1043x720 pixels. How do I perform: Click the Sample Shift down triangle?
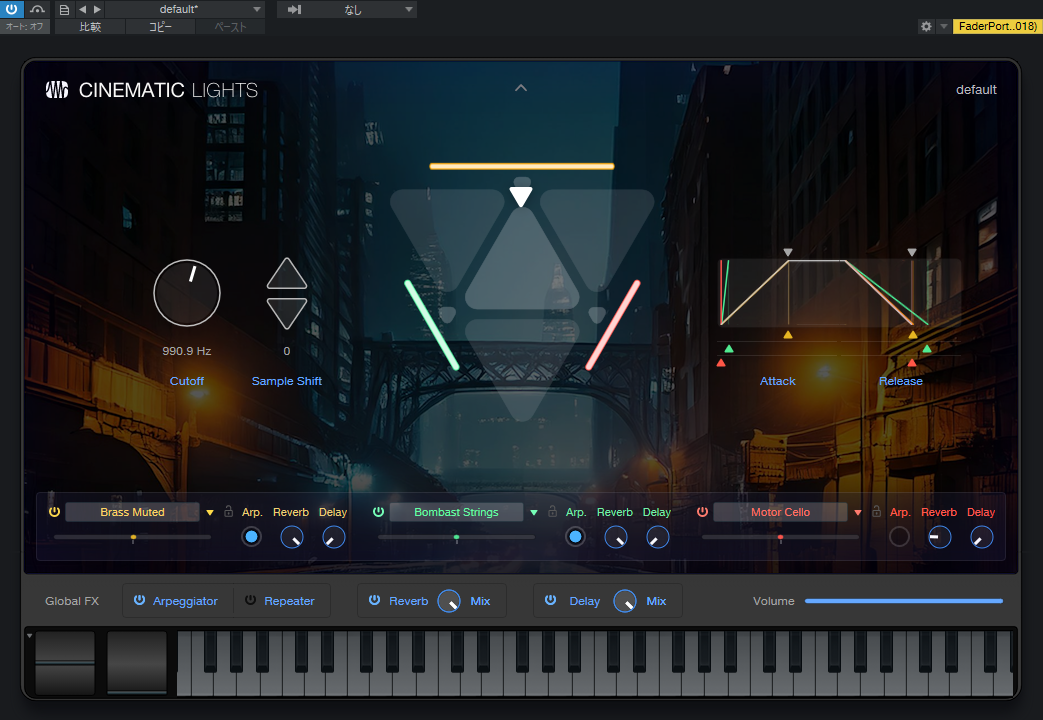(x=287, y=312)
